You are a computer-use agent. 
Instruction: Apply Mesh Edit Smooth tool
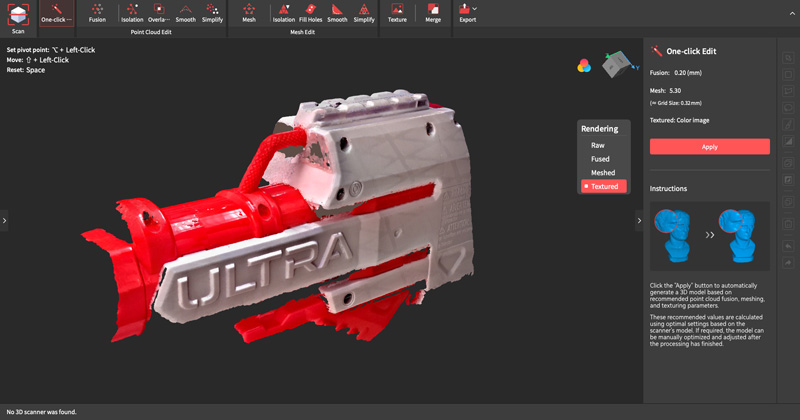tap(337, 14)
